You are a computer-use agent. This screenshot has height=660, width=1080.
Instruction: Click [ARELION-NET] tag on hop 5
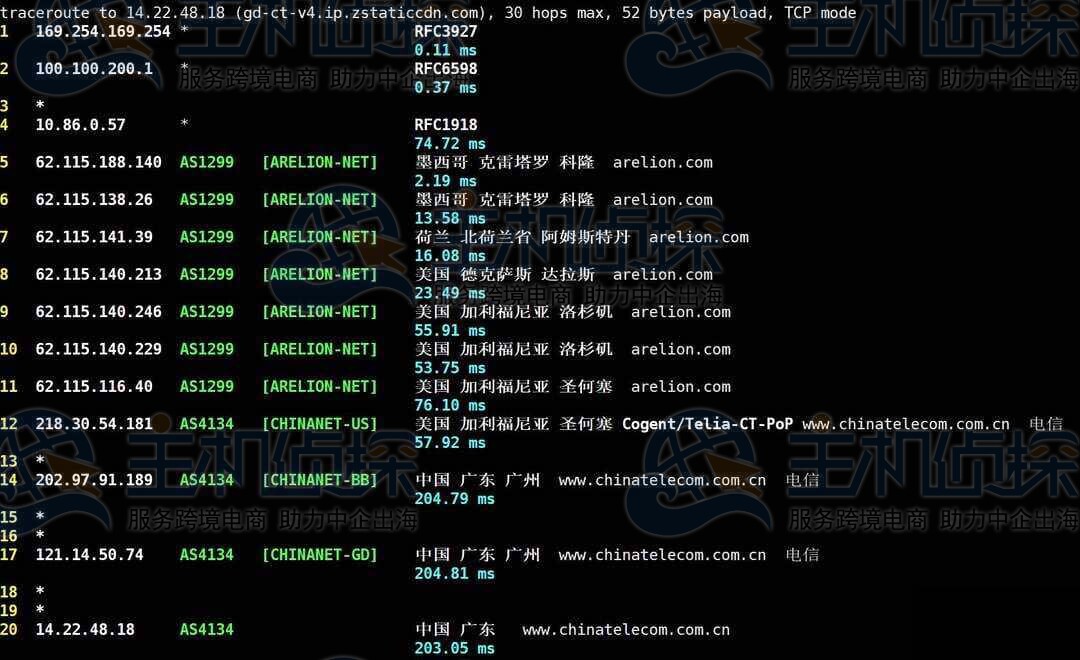click(x=320, y=163)
